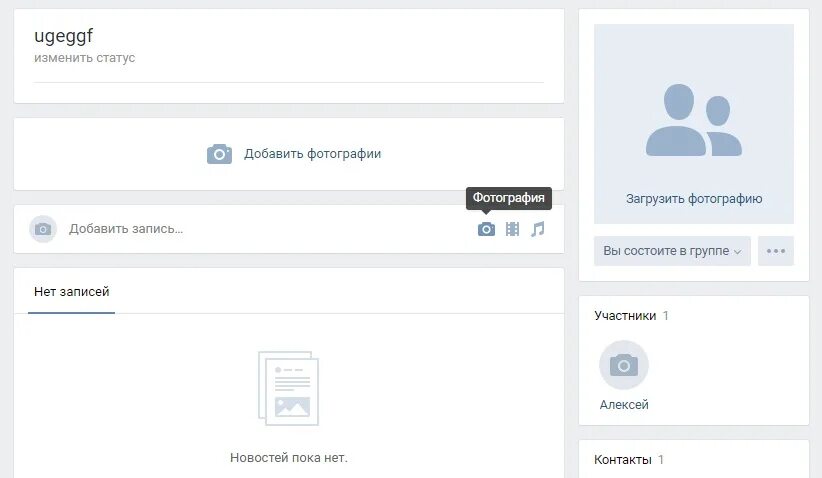Attach a photo using the camera icon
Image resolution: width=822 pixels, height=478 pixels.
pos(486,229)
